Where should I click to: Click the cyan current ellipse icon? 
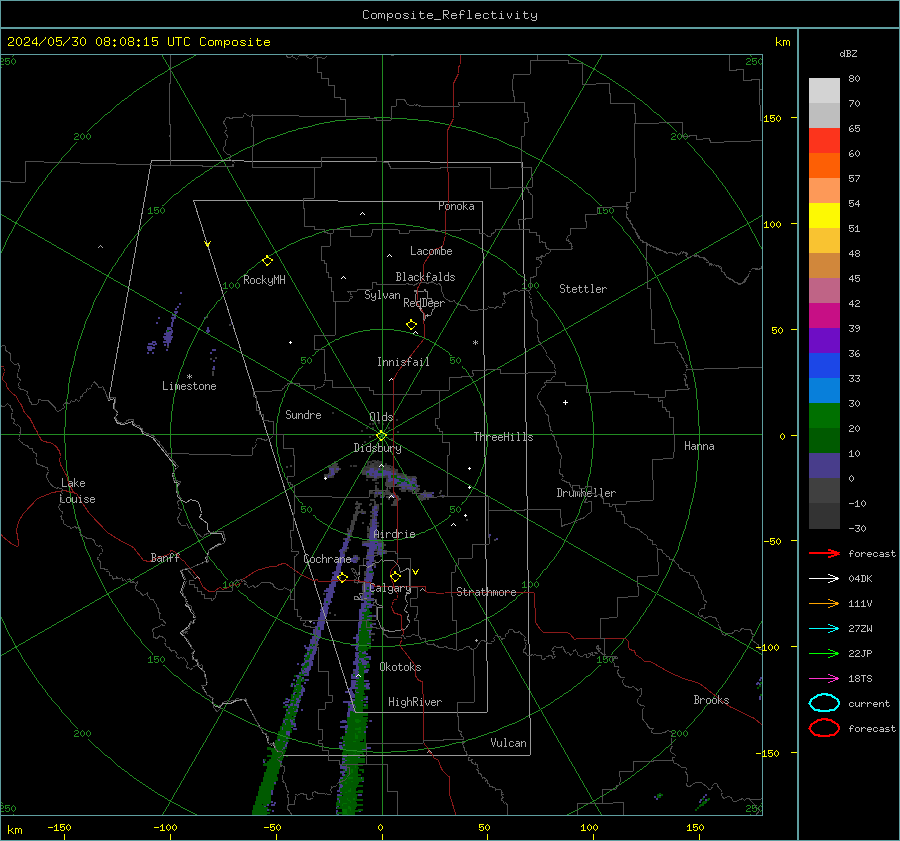824,703
